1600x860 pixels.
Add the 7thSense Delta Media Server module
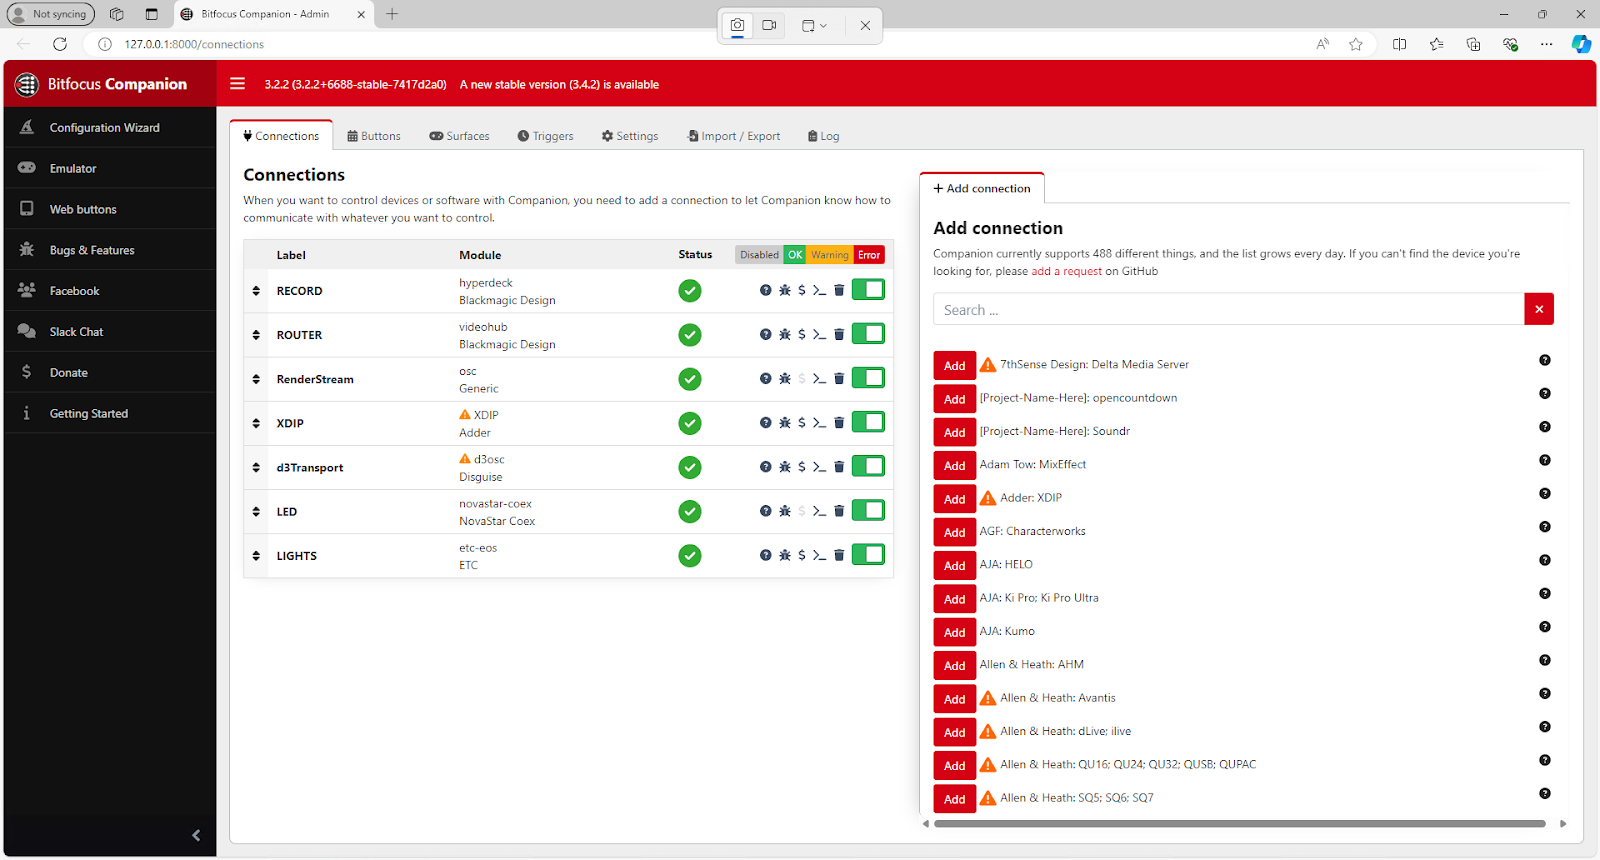coord(955,365)
